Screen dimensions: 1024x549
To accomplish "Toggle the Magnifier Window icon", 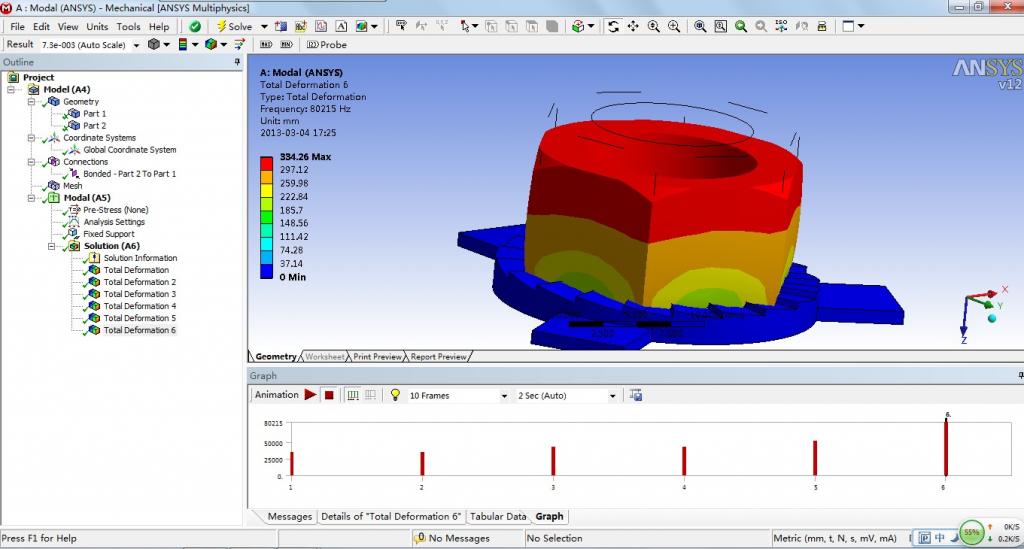I will click(x=720, y=26).
